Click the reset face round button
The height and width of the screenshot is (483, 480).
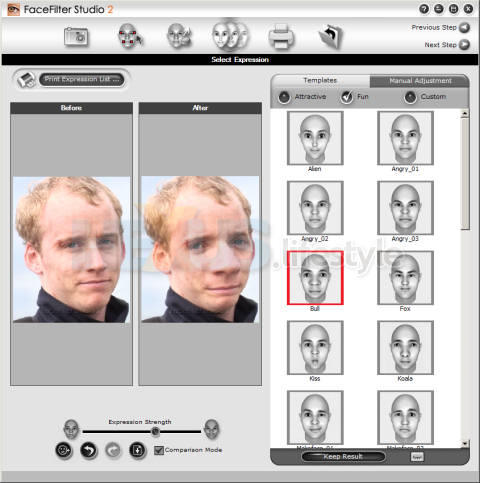[x=64, y=451]
